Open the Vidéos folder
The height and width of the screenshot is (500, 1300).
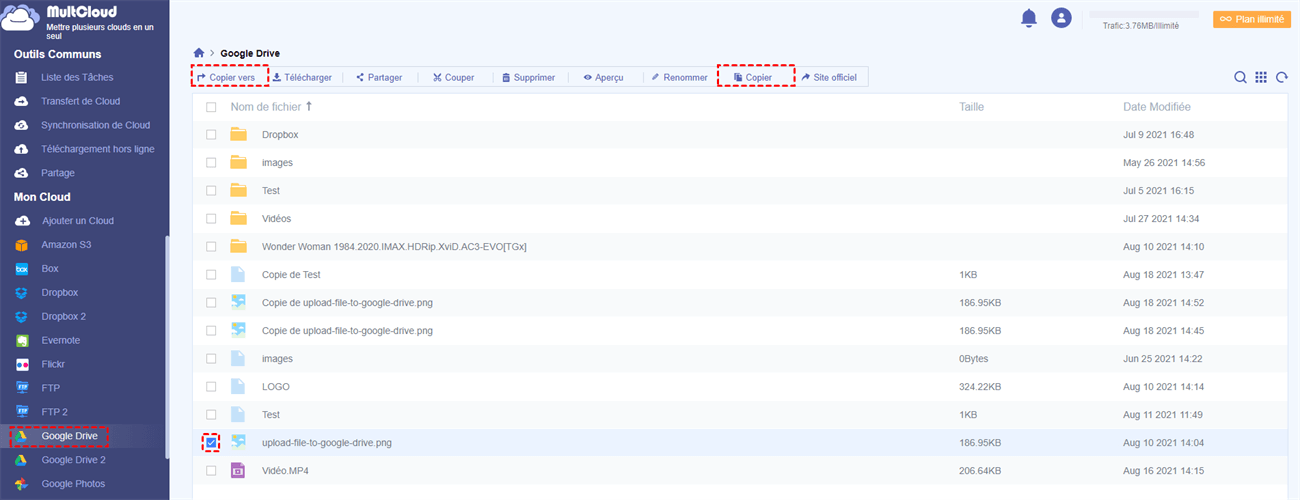276,218
